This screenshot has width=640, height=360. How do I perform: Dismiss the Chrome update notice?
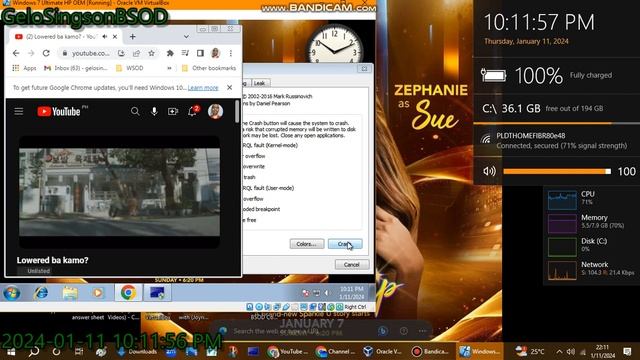(x=229, y=87)
